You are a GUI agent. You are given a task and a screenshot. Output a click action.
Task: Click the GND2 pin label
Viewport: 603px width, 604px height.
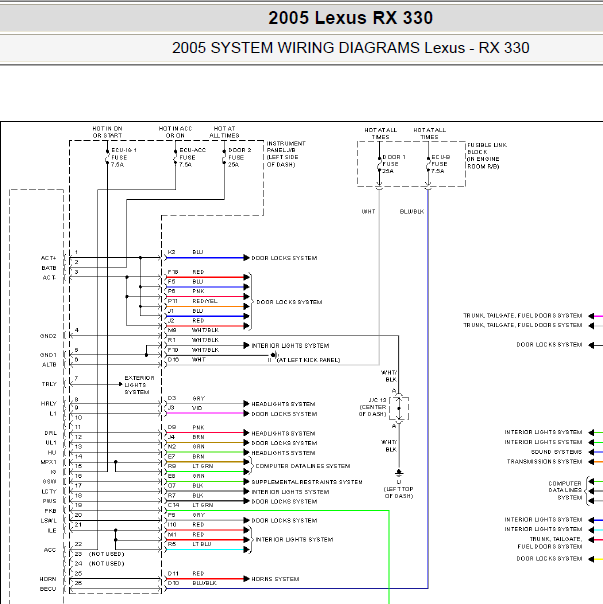48,336
